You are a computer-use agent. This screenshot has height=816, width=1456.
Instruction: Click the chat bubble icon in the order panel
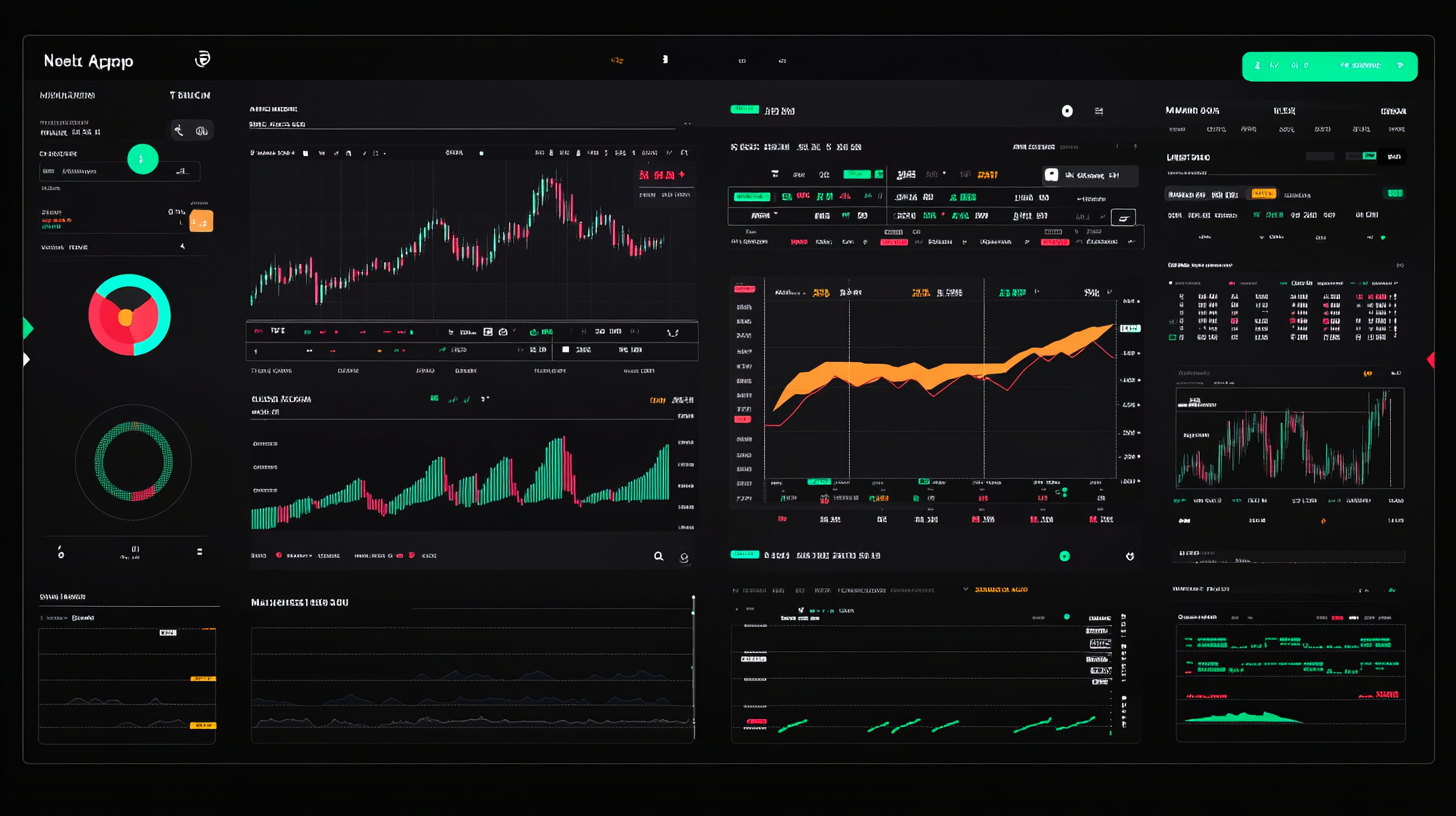coord(1051,176)
